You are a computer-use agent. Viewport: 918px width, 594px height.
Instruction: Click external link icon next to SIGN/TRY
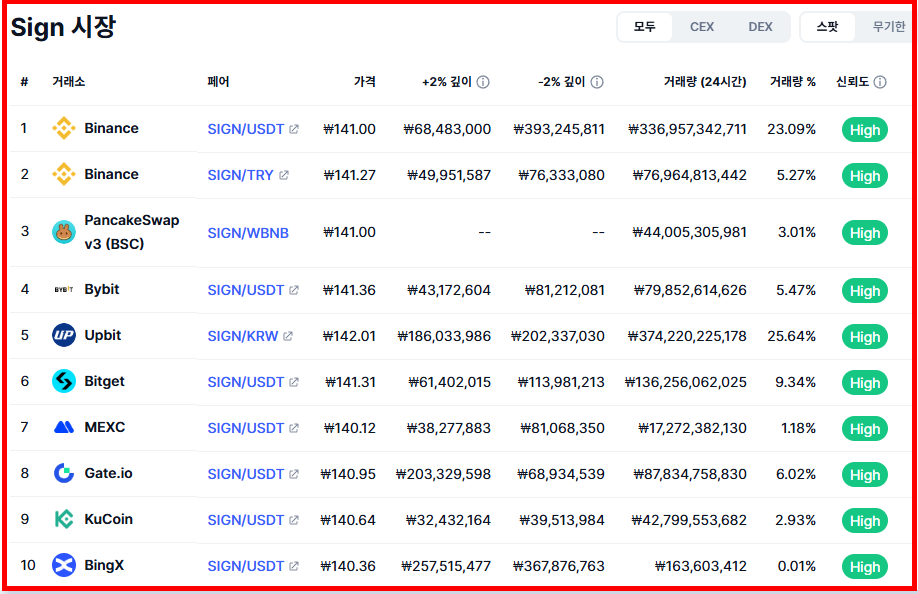[284, 175]
